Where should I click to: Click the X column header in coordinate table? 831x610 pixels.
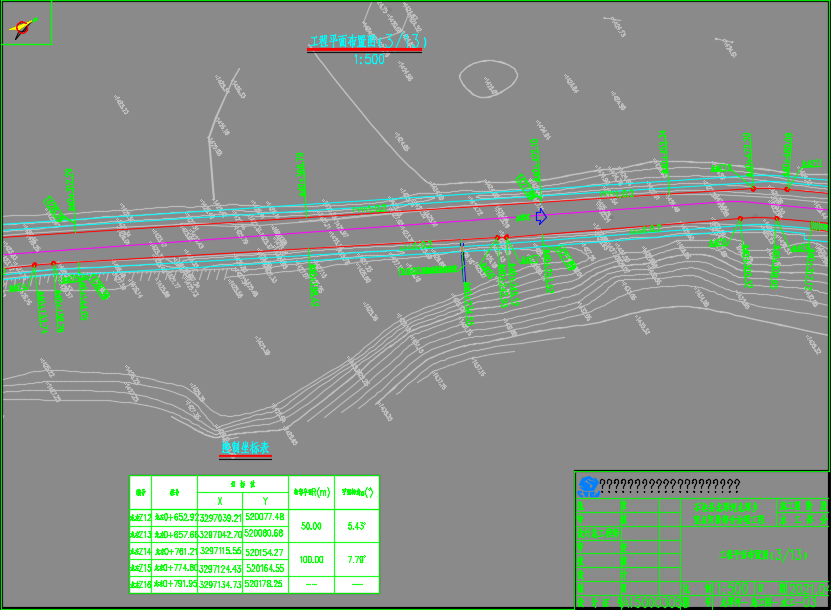pyautogui.click(x=220, y=501)
